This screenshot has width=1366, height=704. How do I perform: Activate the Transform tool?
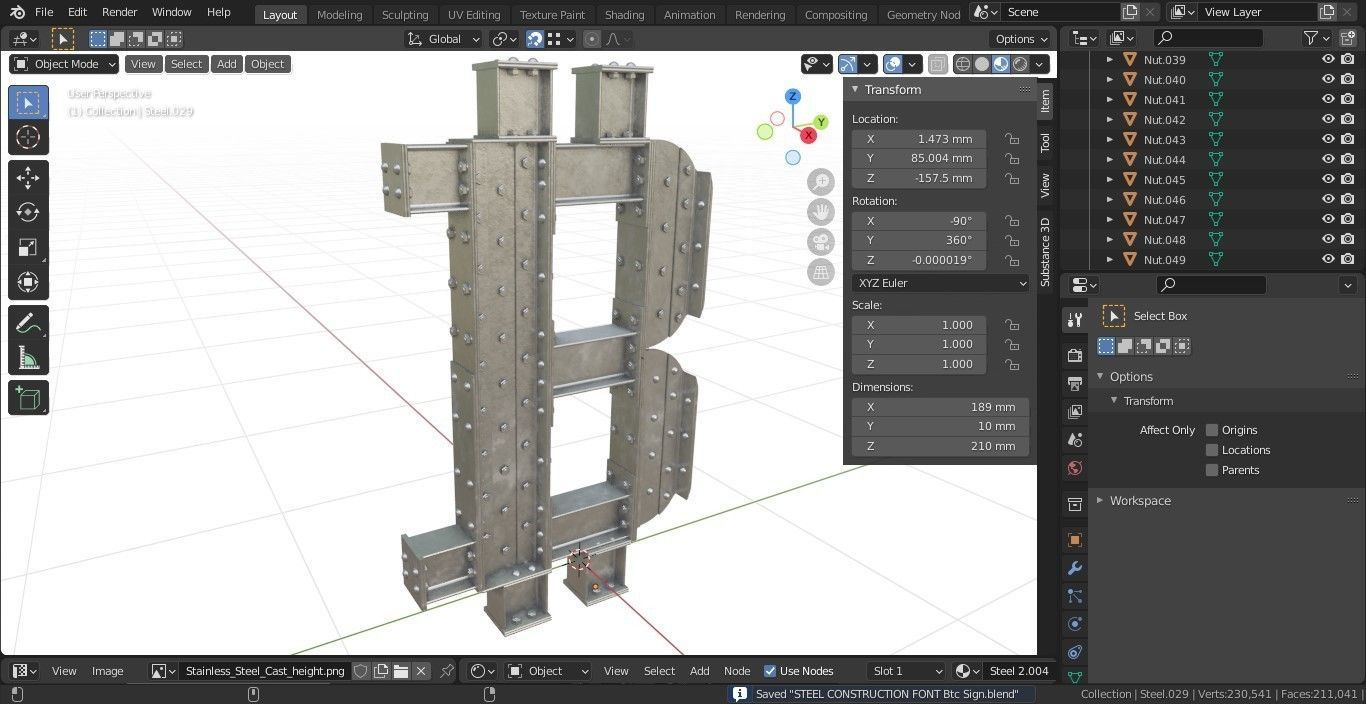click(28, 282)
